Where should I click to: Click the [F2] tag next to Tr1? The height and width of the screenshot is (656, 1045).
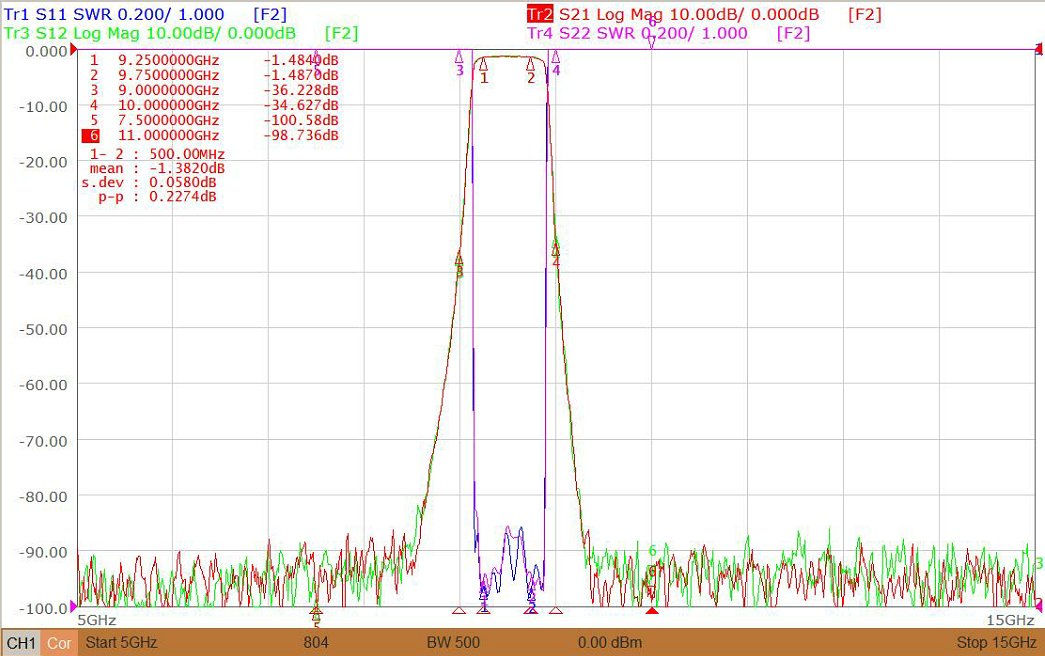(270, 15)
